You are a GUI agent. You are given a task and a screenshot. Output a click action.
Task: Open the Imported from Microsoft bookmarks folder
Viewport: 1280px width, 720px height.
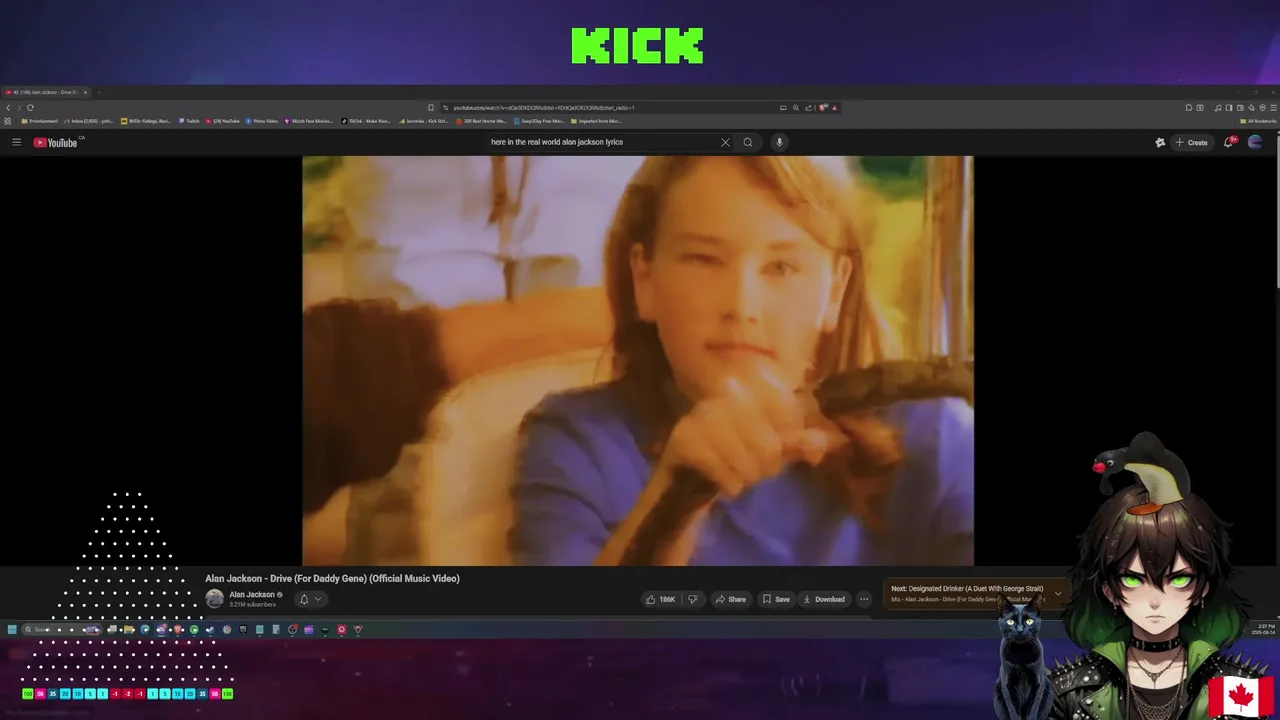(x=596, y=121)
